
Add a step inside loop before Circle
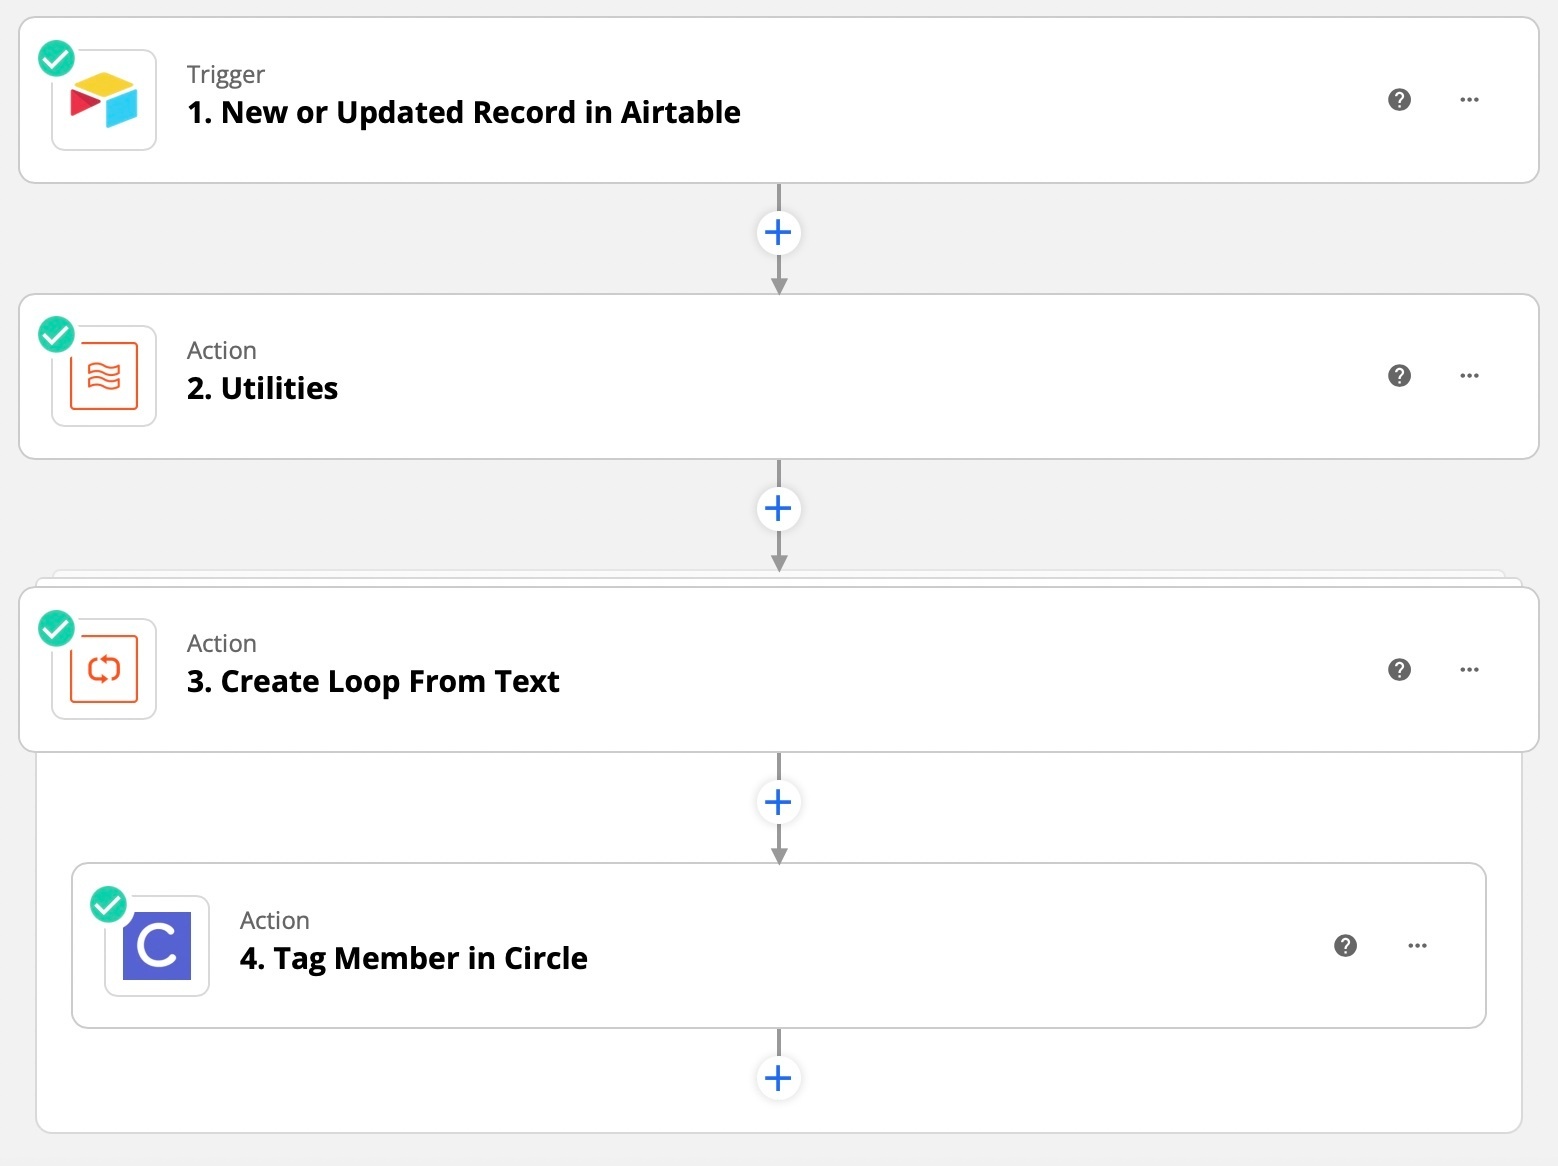pyautogui.click(x=778, y=802)
